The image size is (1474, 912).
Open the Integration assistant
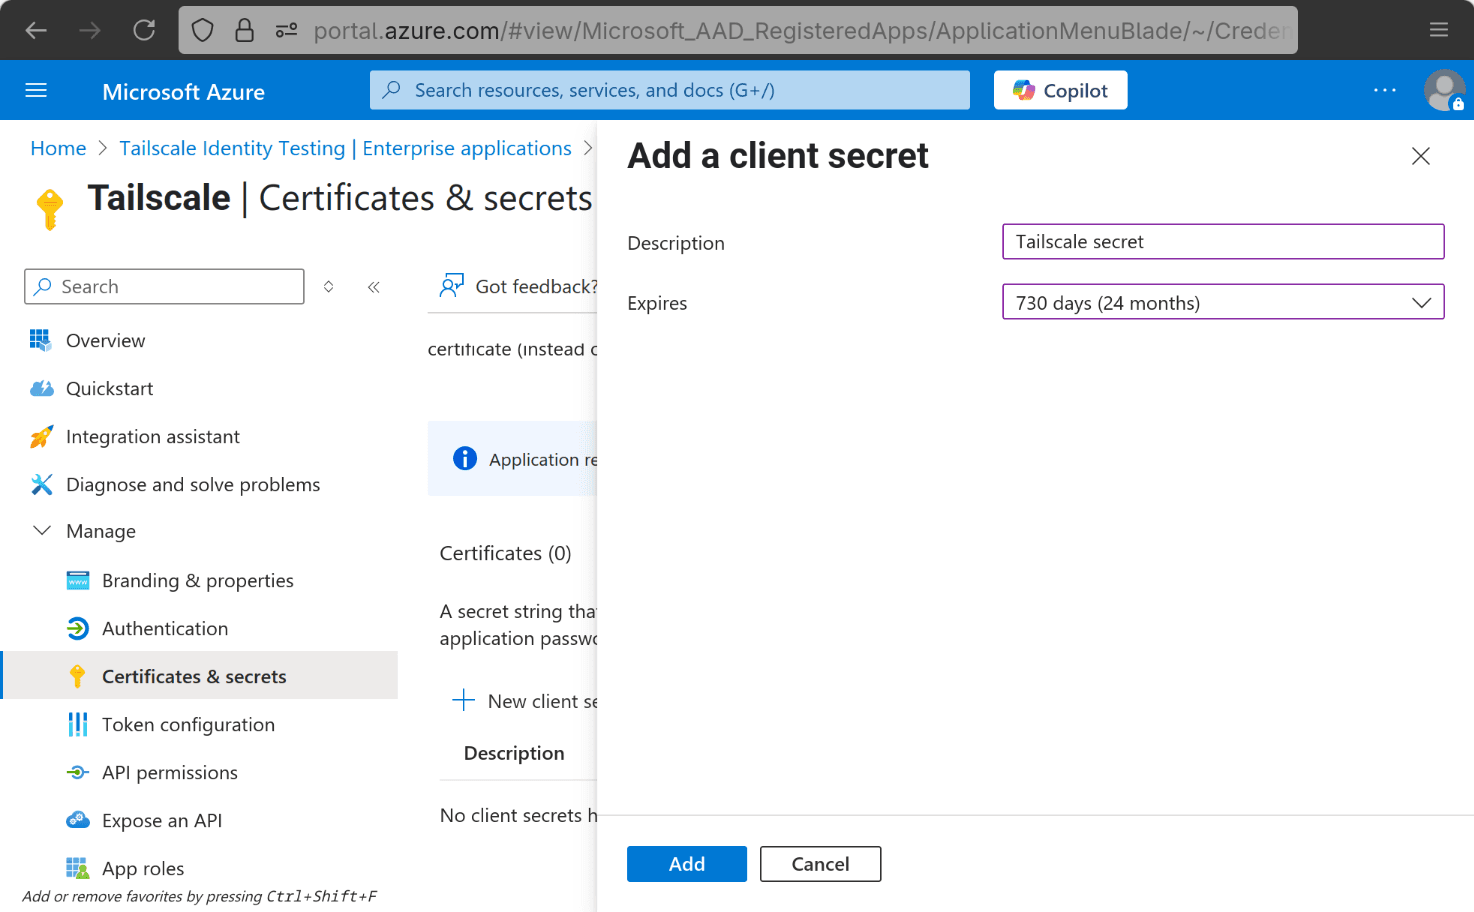point(152,436)
